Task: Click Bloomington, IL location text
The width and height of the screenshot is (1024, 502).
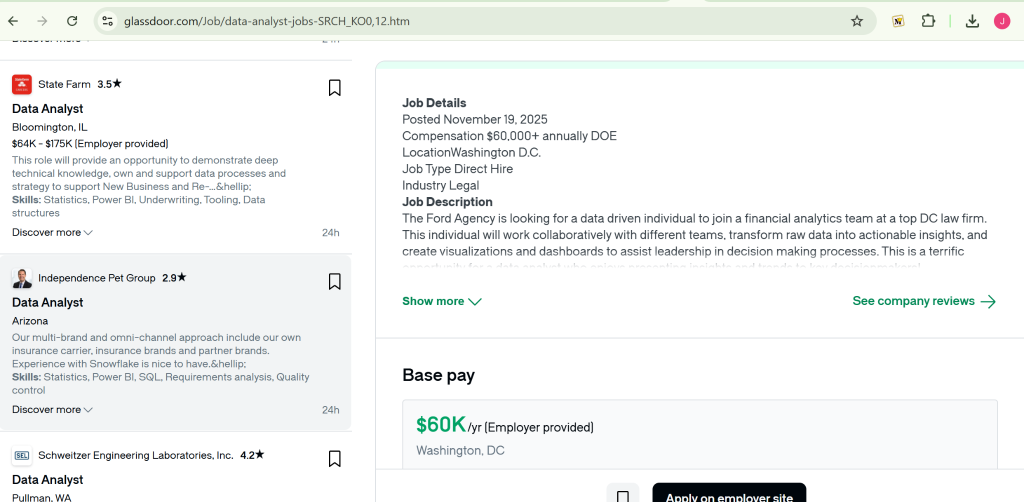Action: [50, 127]
